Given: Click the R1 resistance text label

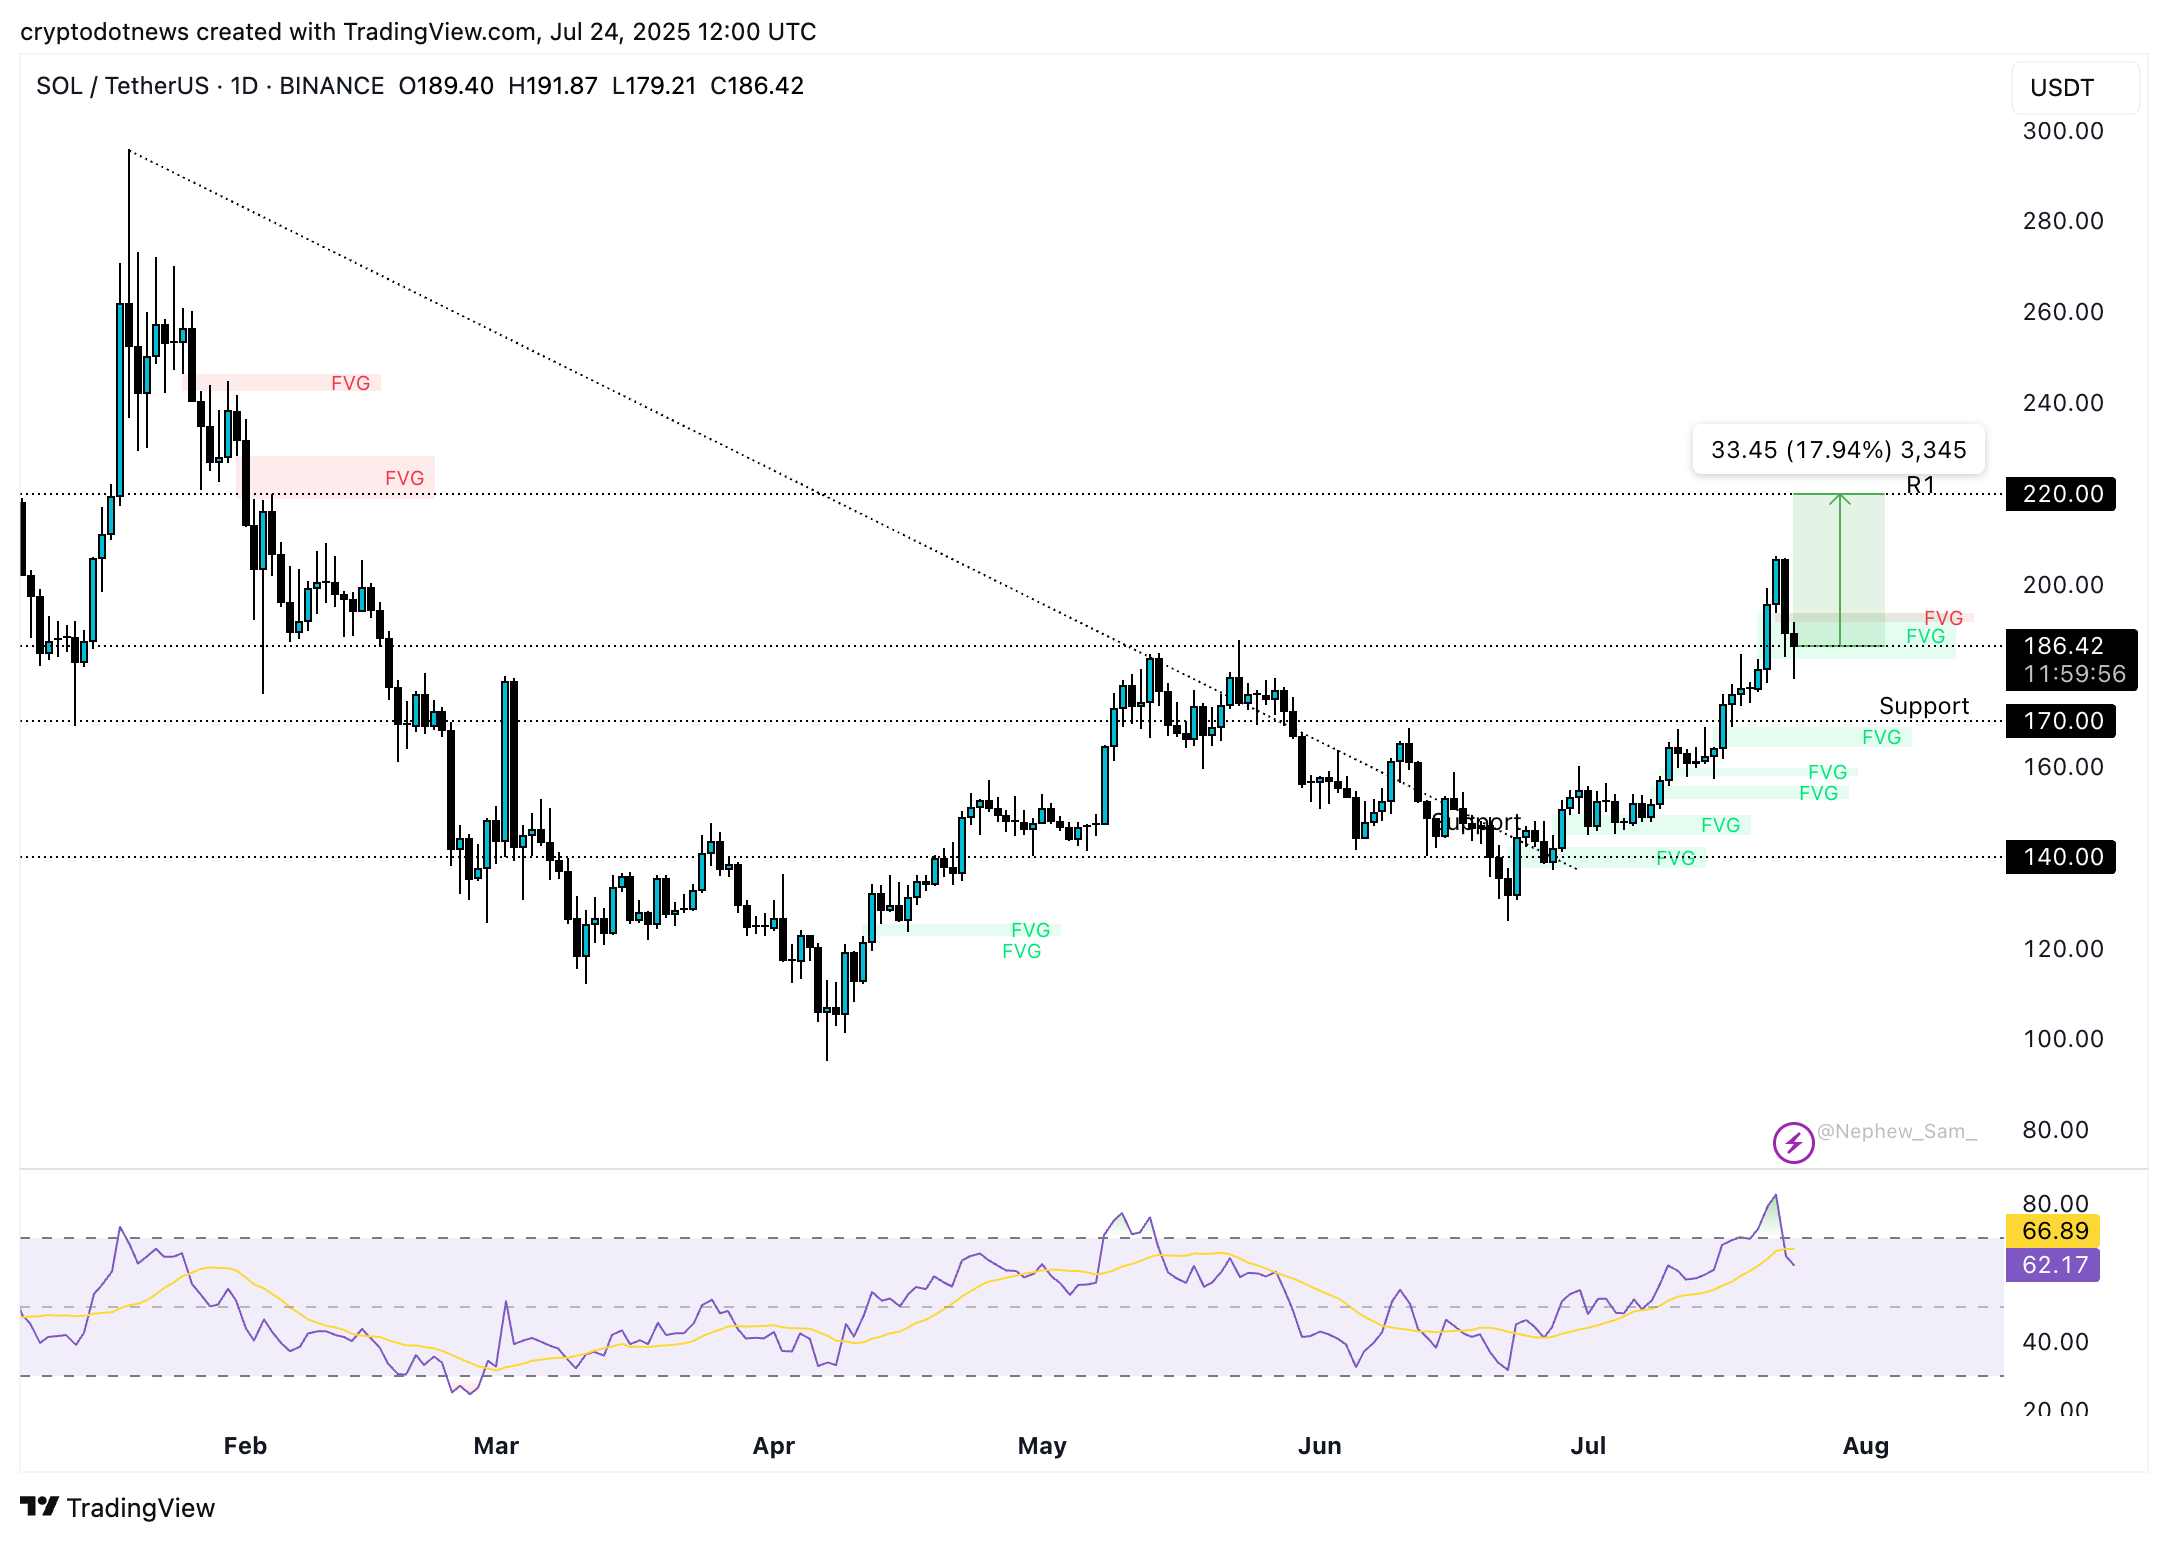Looking at the screenshot, I should (x=1920, y=486).
